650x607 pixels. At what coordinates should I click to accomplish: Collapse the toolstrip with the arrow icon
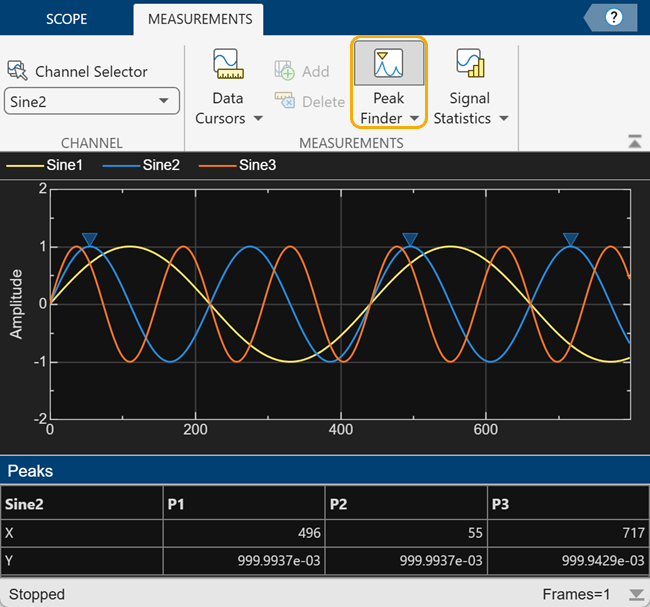click(635, 141)
